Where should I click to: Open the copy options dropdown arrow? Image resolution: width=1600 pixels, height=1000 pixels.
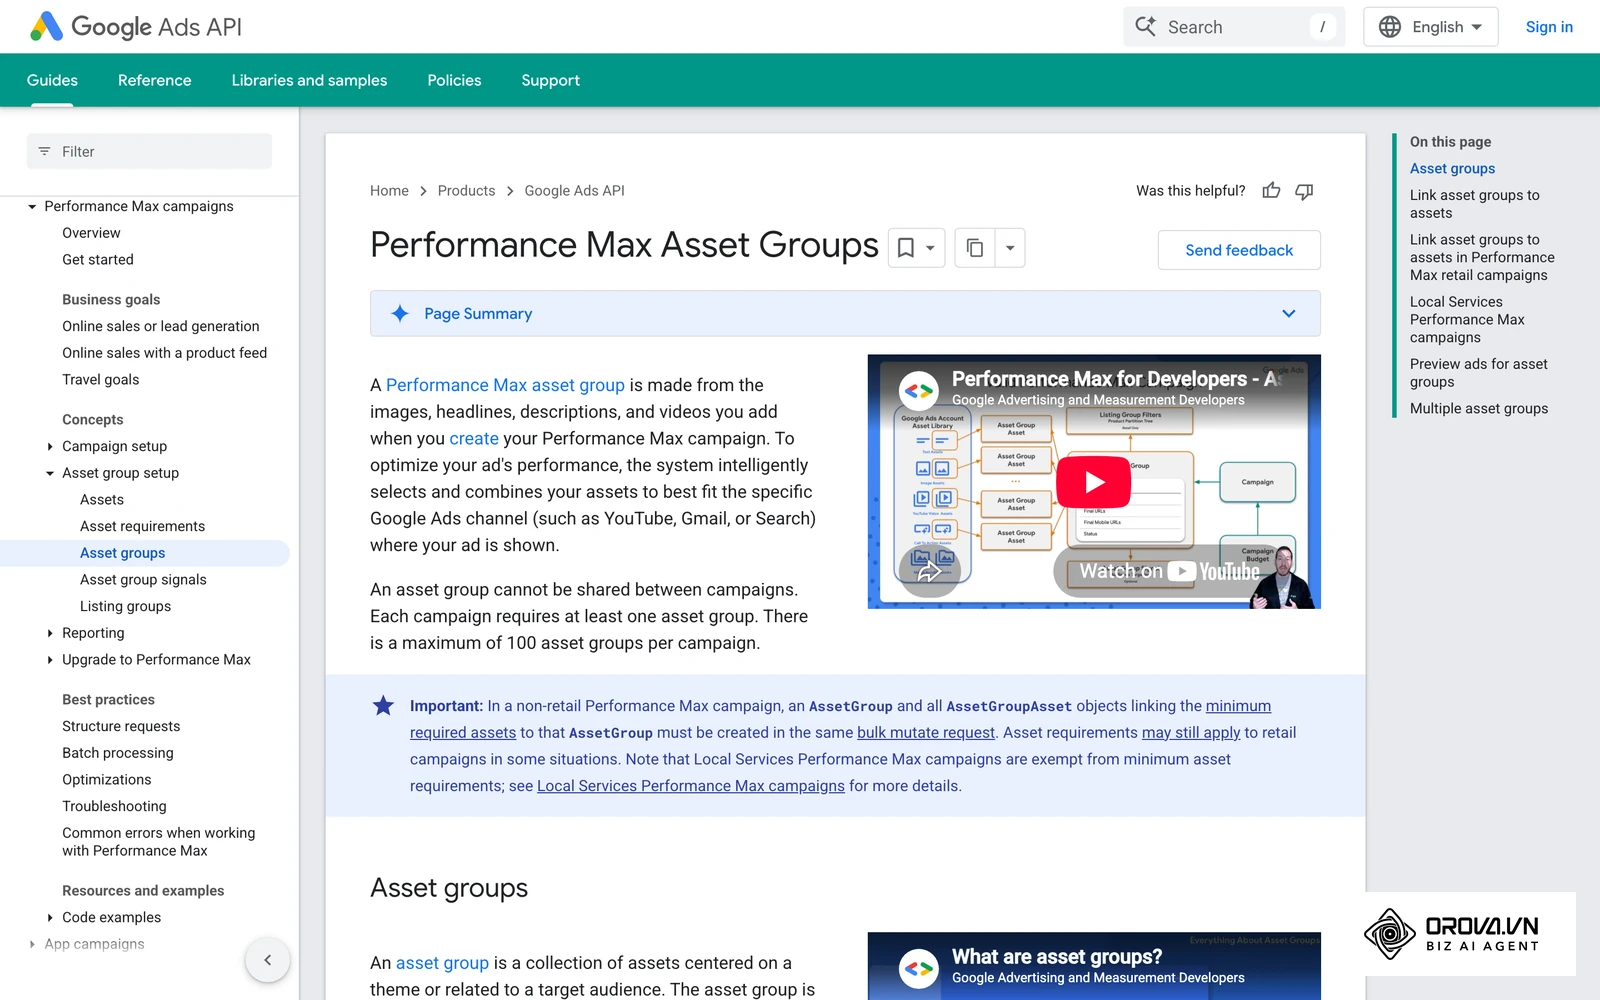click(x=1010, y=248)
